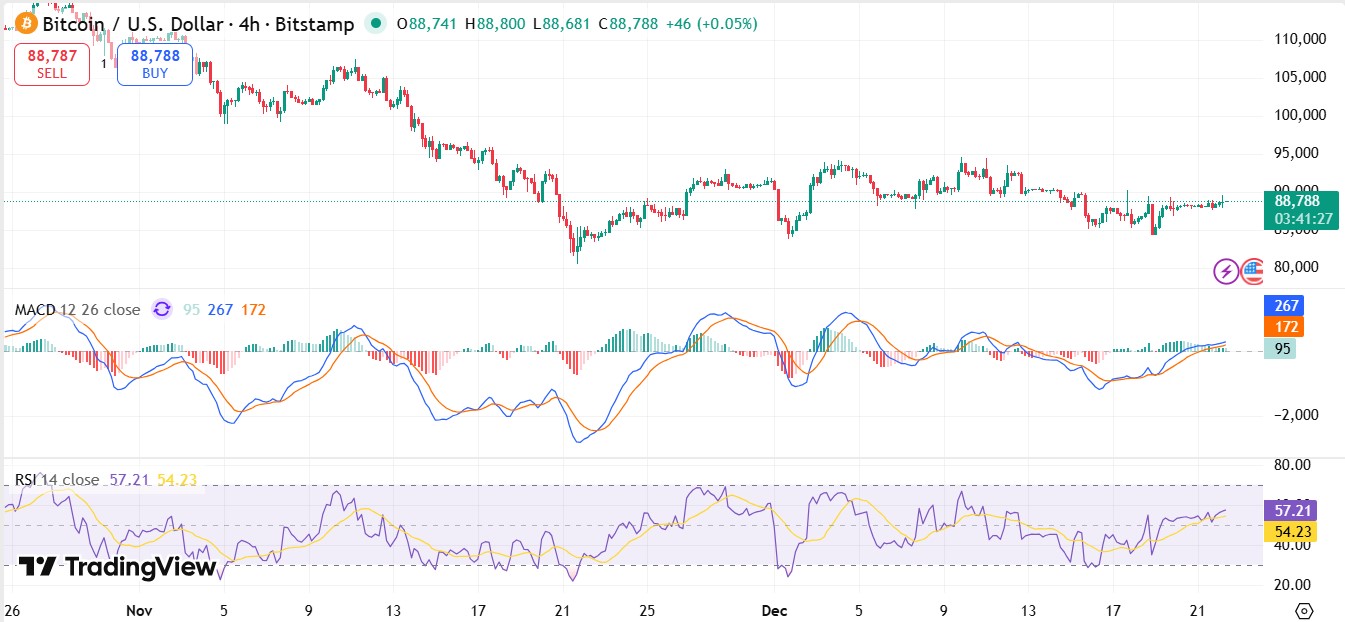Image resolution: width=1345 pixels, height=622 pixels.
Task: Click the BUY button showing 88,788
Action: (x=154, y=63)
